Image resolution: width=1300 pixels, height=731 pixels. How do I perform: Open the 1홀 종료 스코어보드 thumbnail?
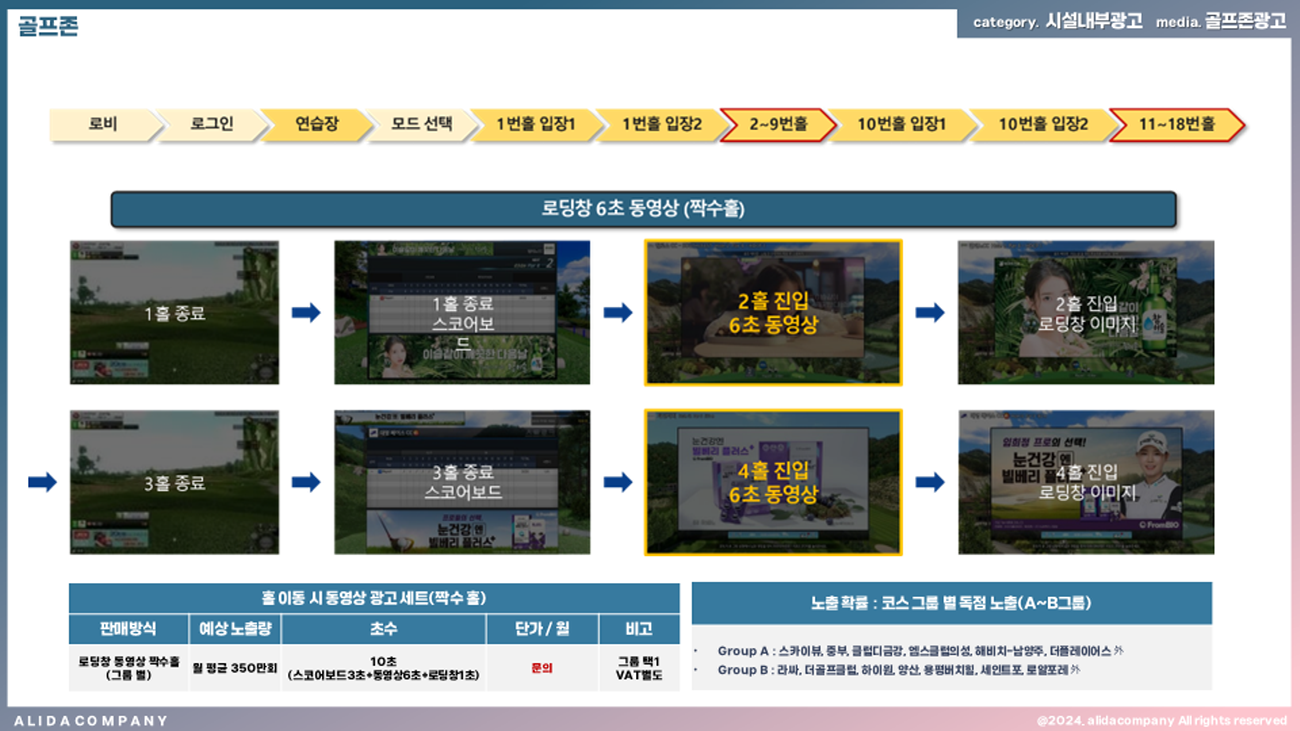(462, 312)
